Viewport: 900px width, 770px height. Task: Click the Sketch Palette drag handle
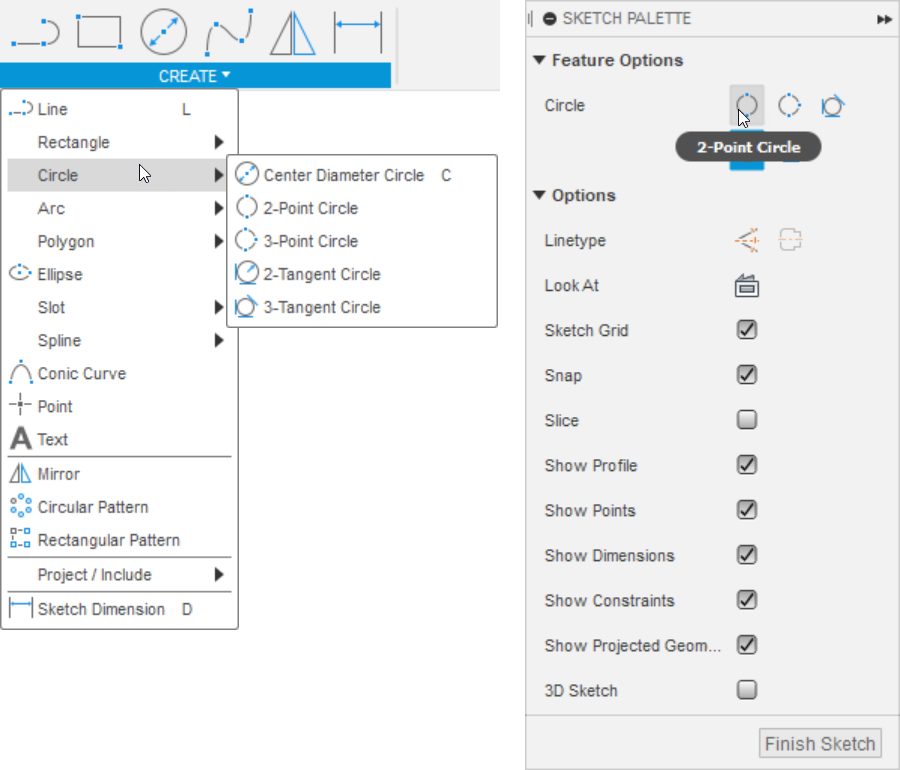[530, 19]
